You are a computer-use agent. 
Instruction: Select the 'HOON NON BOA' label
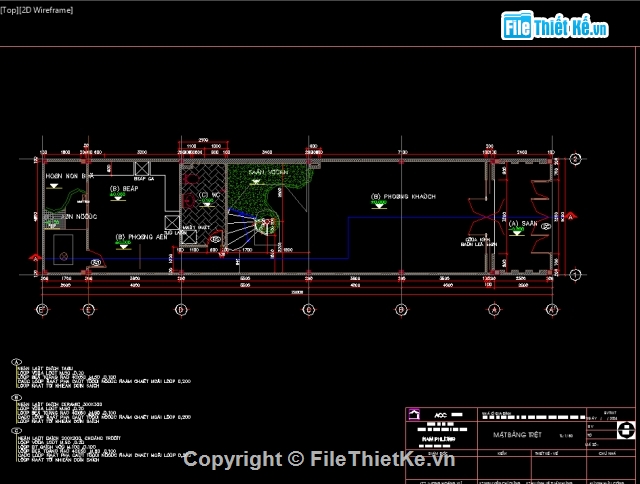point(69,176)
